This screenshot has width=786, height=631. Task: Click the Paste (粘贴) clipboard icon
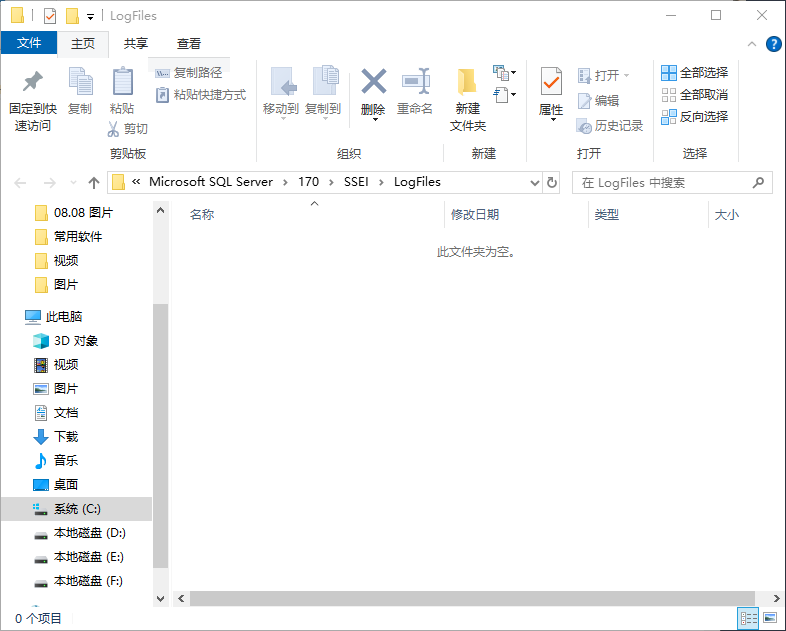pyautogui.click(x=122, y=81)
